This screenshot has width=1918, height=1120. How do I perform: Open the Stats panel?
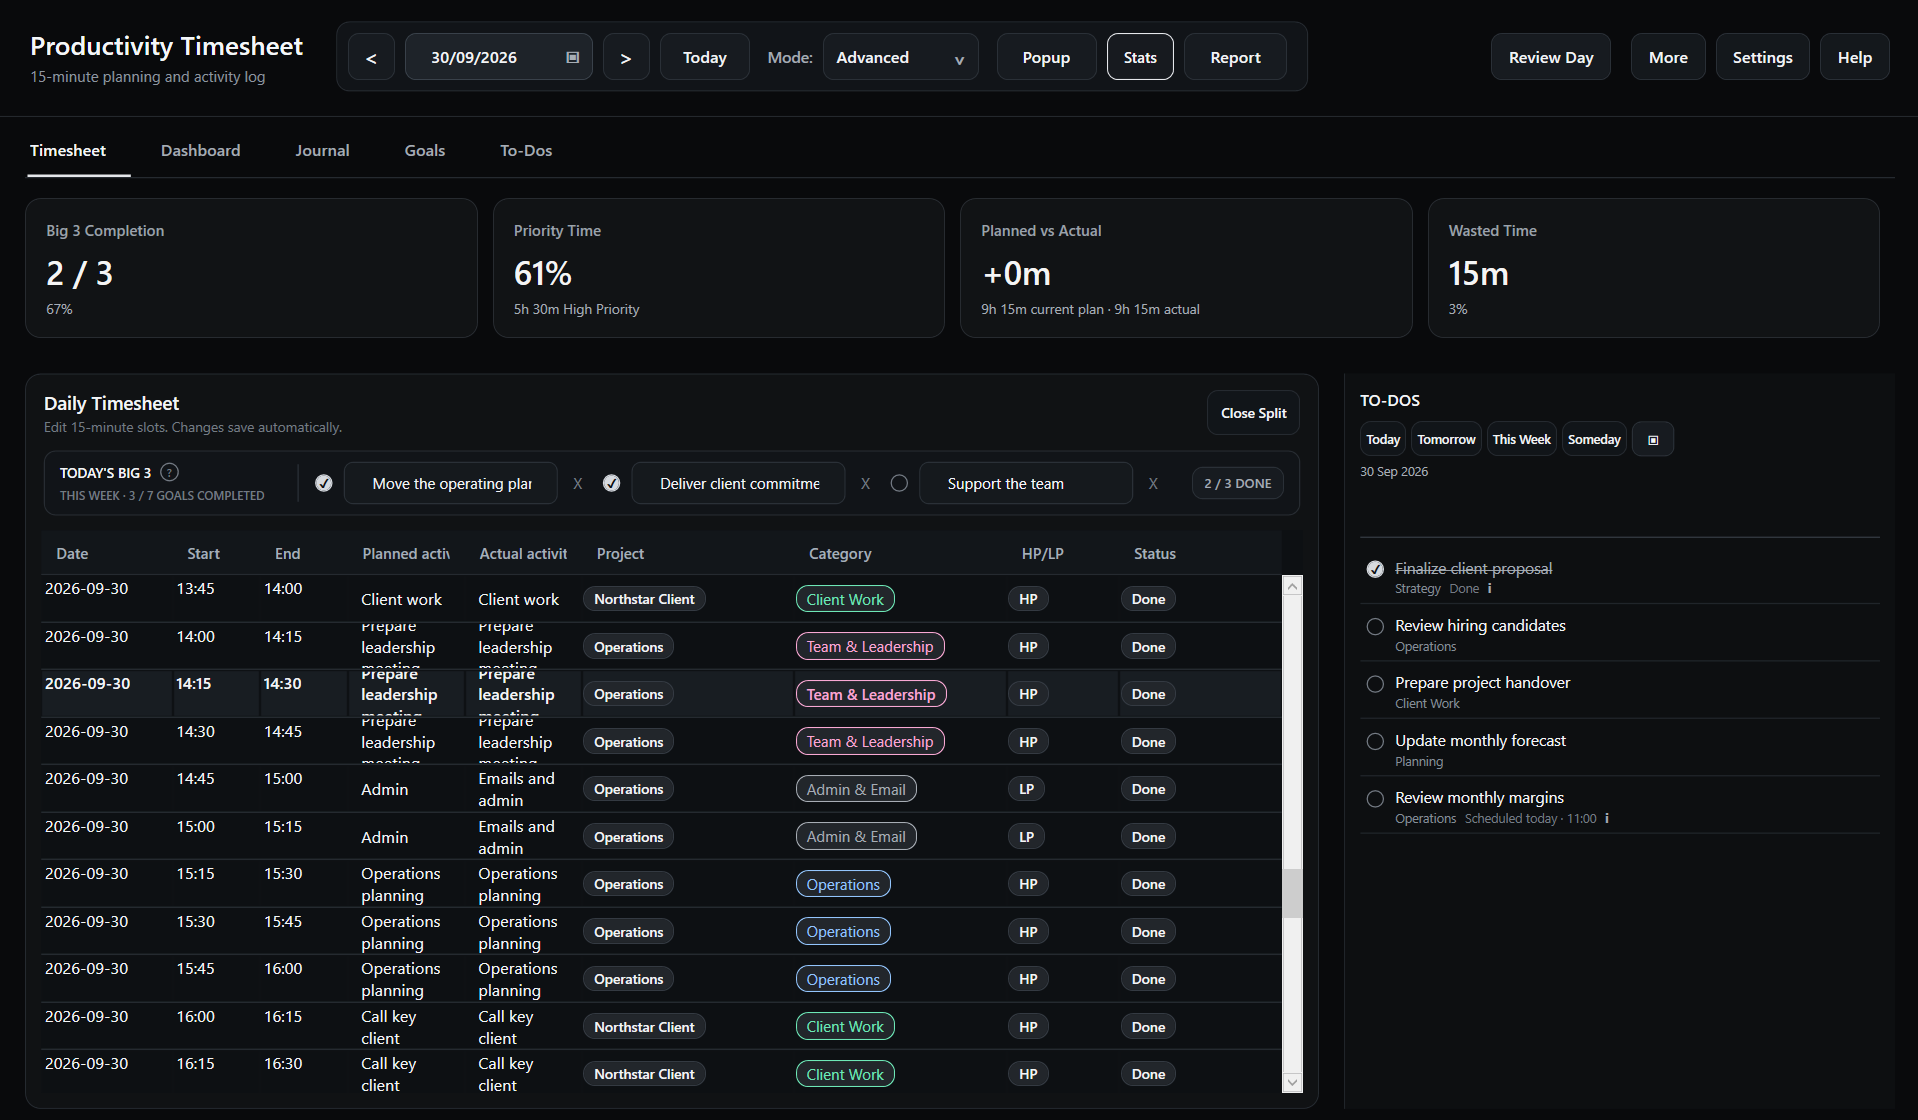coord(1140,57)
